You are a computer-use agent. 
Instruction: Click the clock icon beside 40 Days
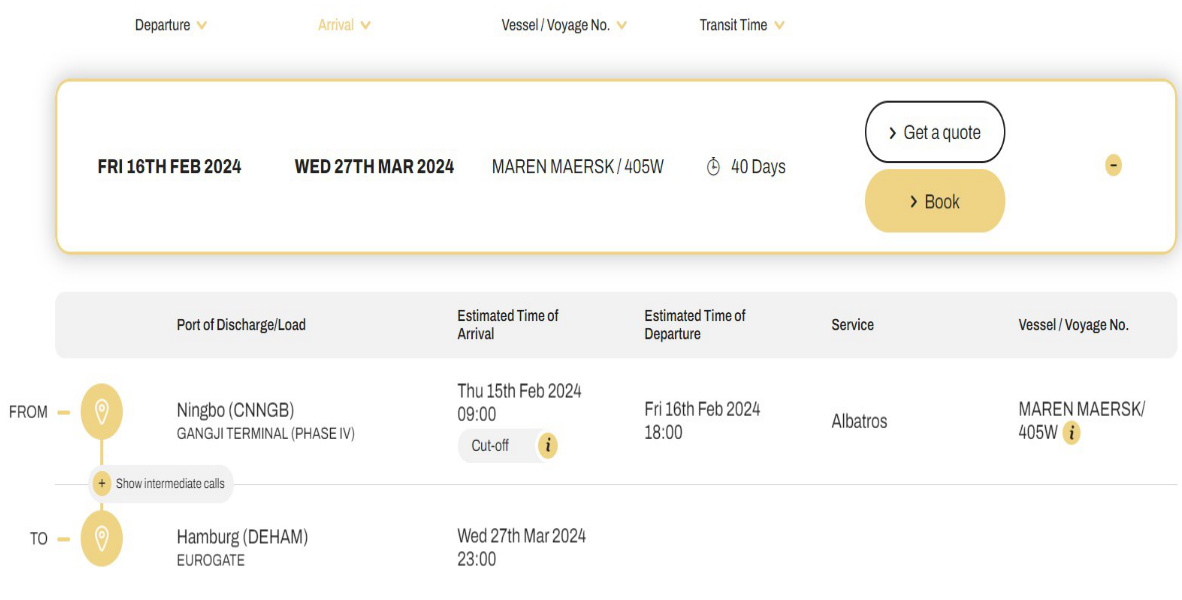[713, 167]
